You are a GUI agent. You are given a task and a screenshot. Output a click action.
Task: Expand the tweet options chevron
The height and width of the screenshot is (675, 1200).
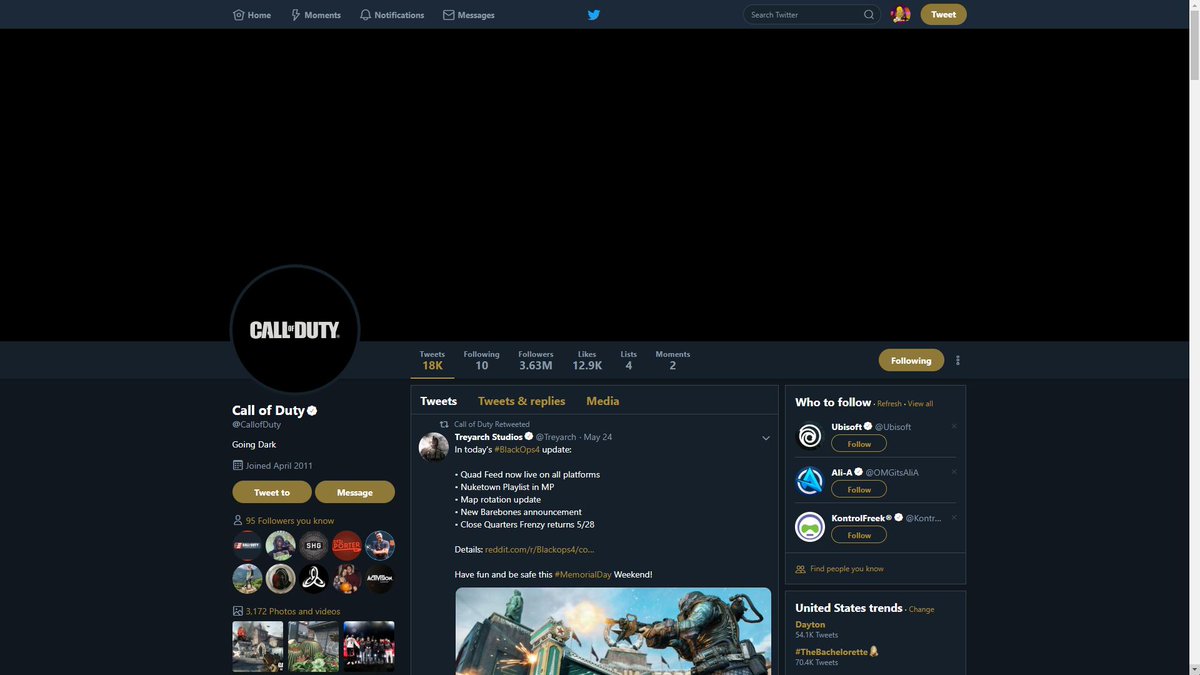coord(766,438)
